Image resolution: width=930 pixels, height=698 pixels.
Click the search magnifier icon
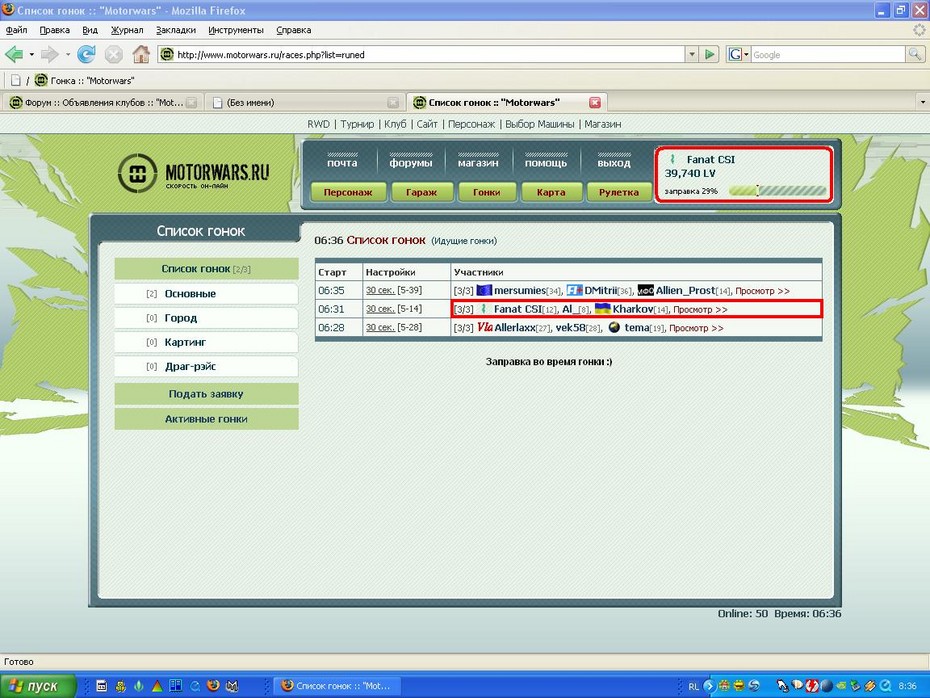coord(915,55)
